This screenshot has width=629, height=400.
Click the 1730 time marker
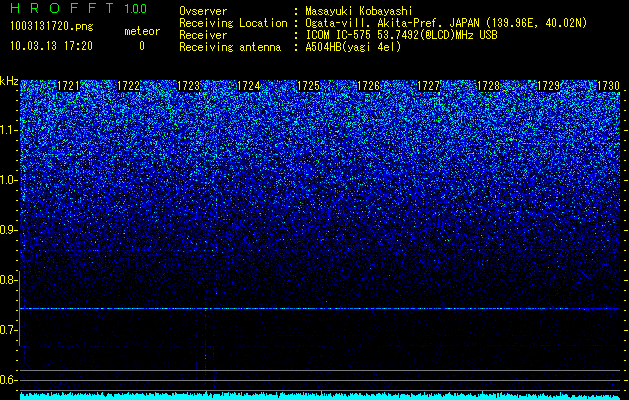[608, 86]
